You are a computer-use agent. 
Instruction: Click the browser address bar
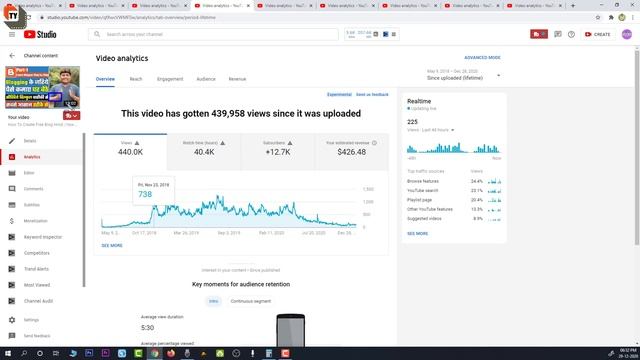click(x=314, y=18)
